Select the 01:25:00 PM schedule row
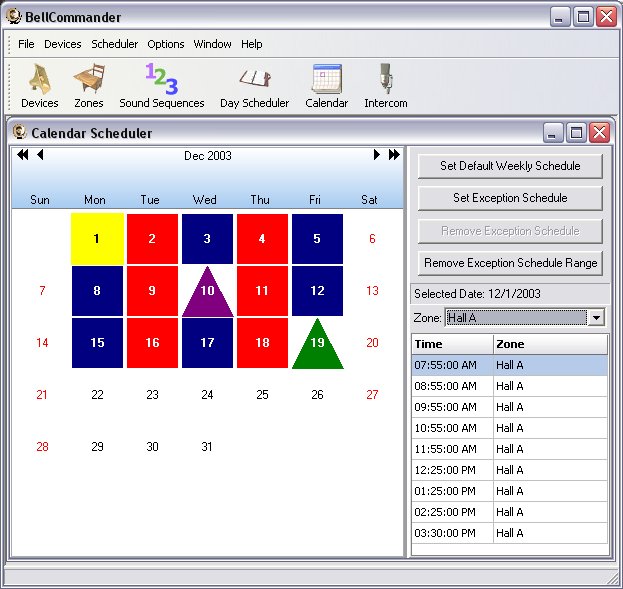This screenshot has height=589, width=623. 510,492
